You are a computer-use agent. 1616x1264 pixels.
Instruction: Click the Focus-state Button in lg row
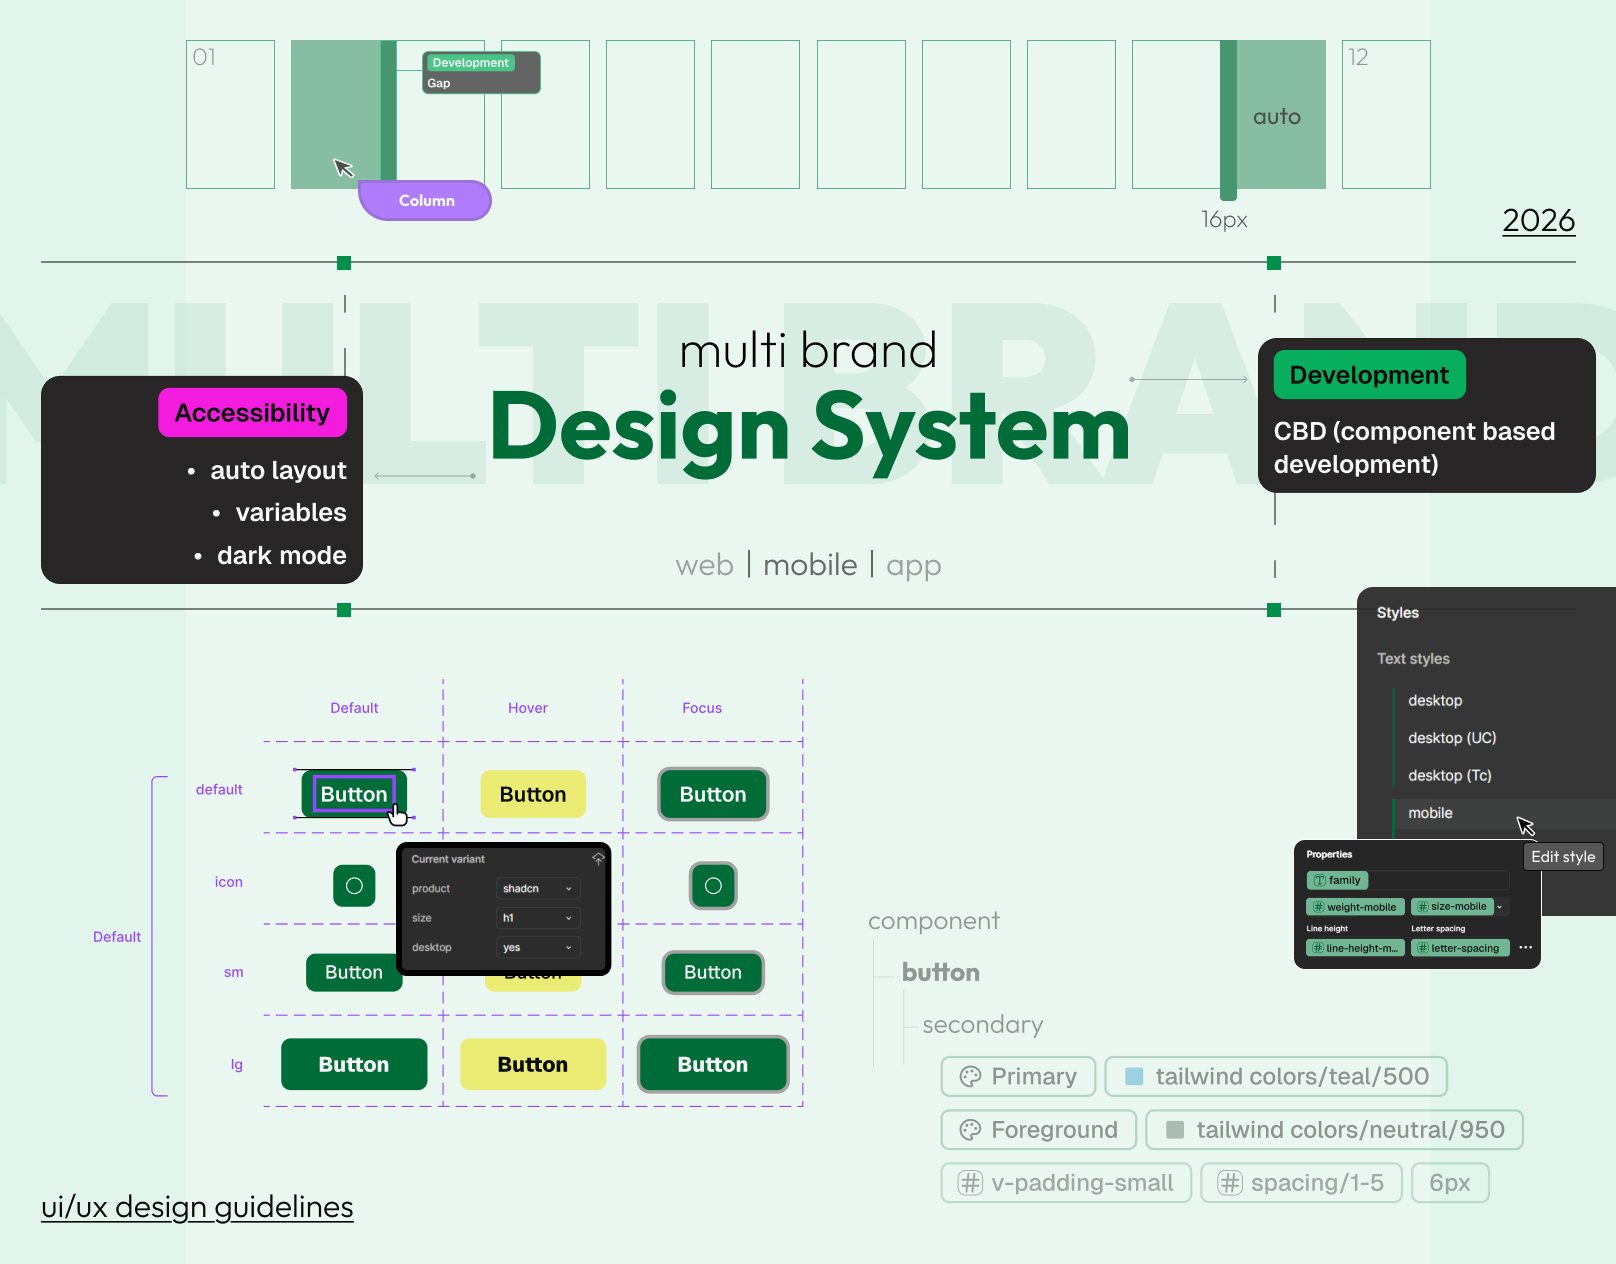pos(713,1064)
